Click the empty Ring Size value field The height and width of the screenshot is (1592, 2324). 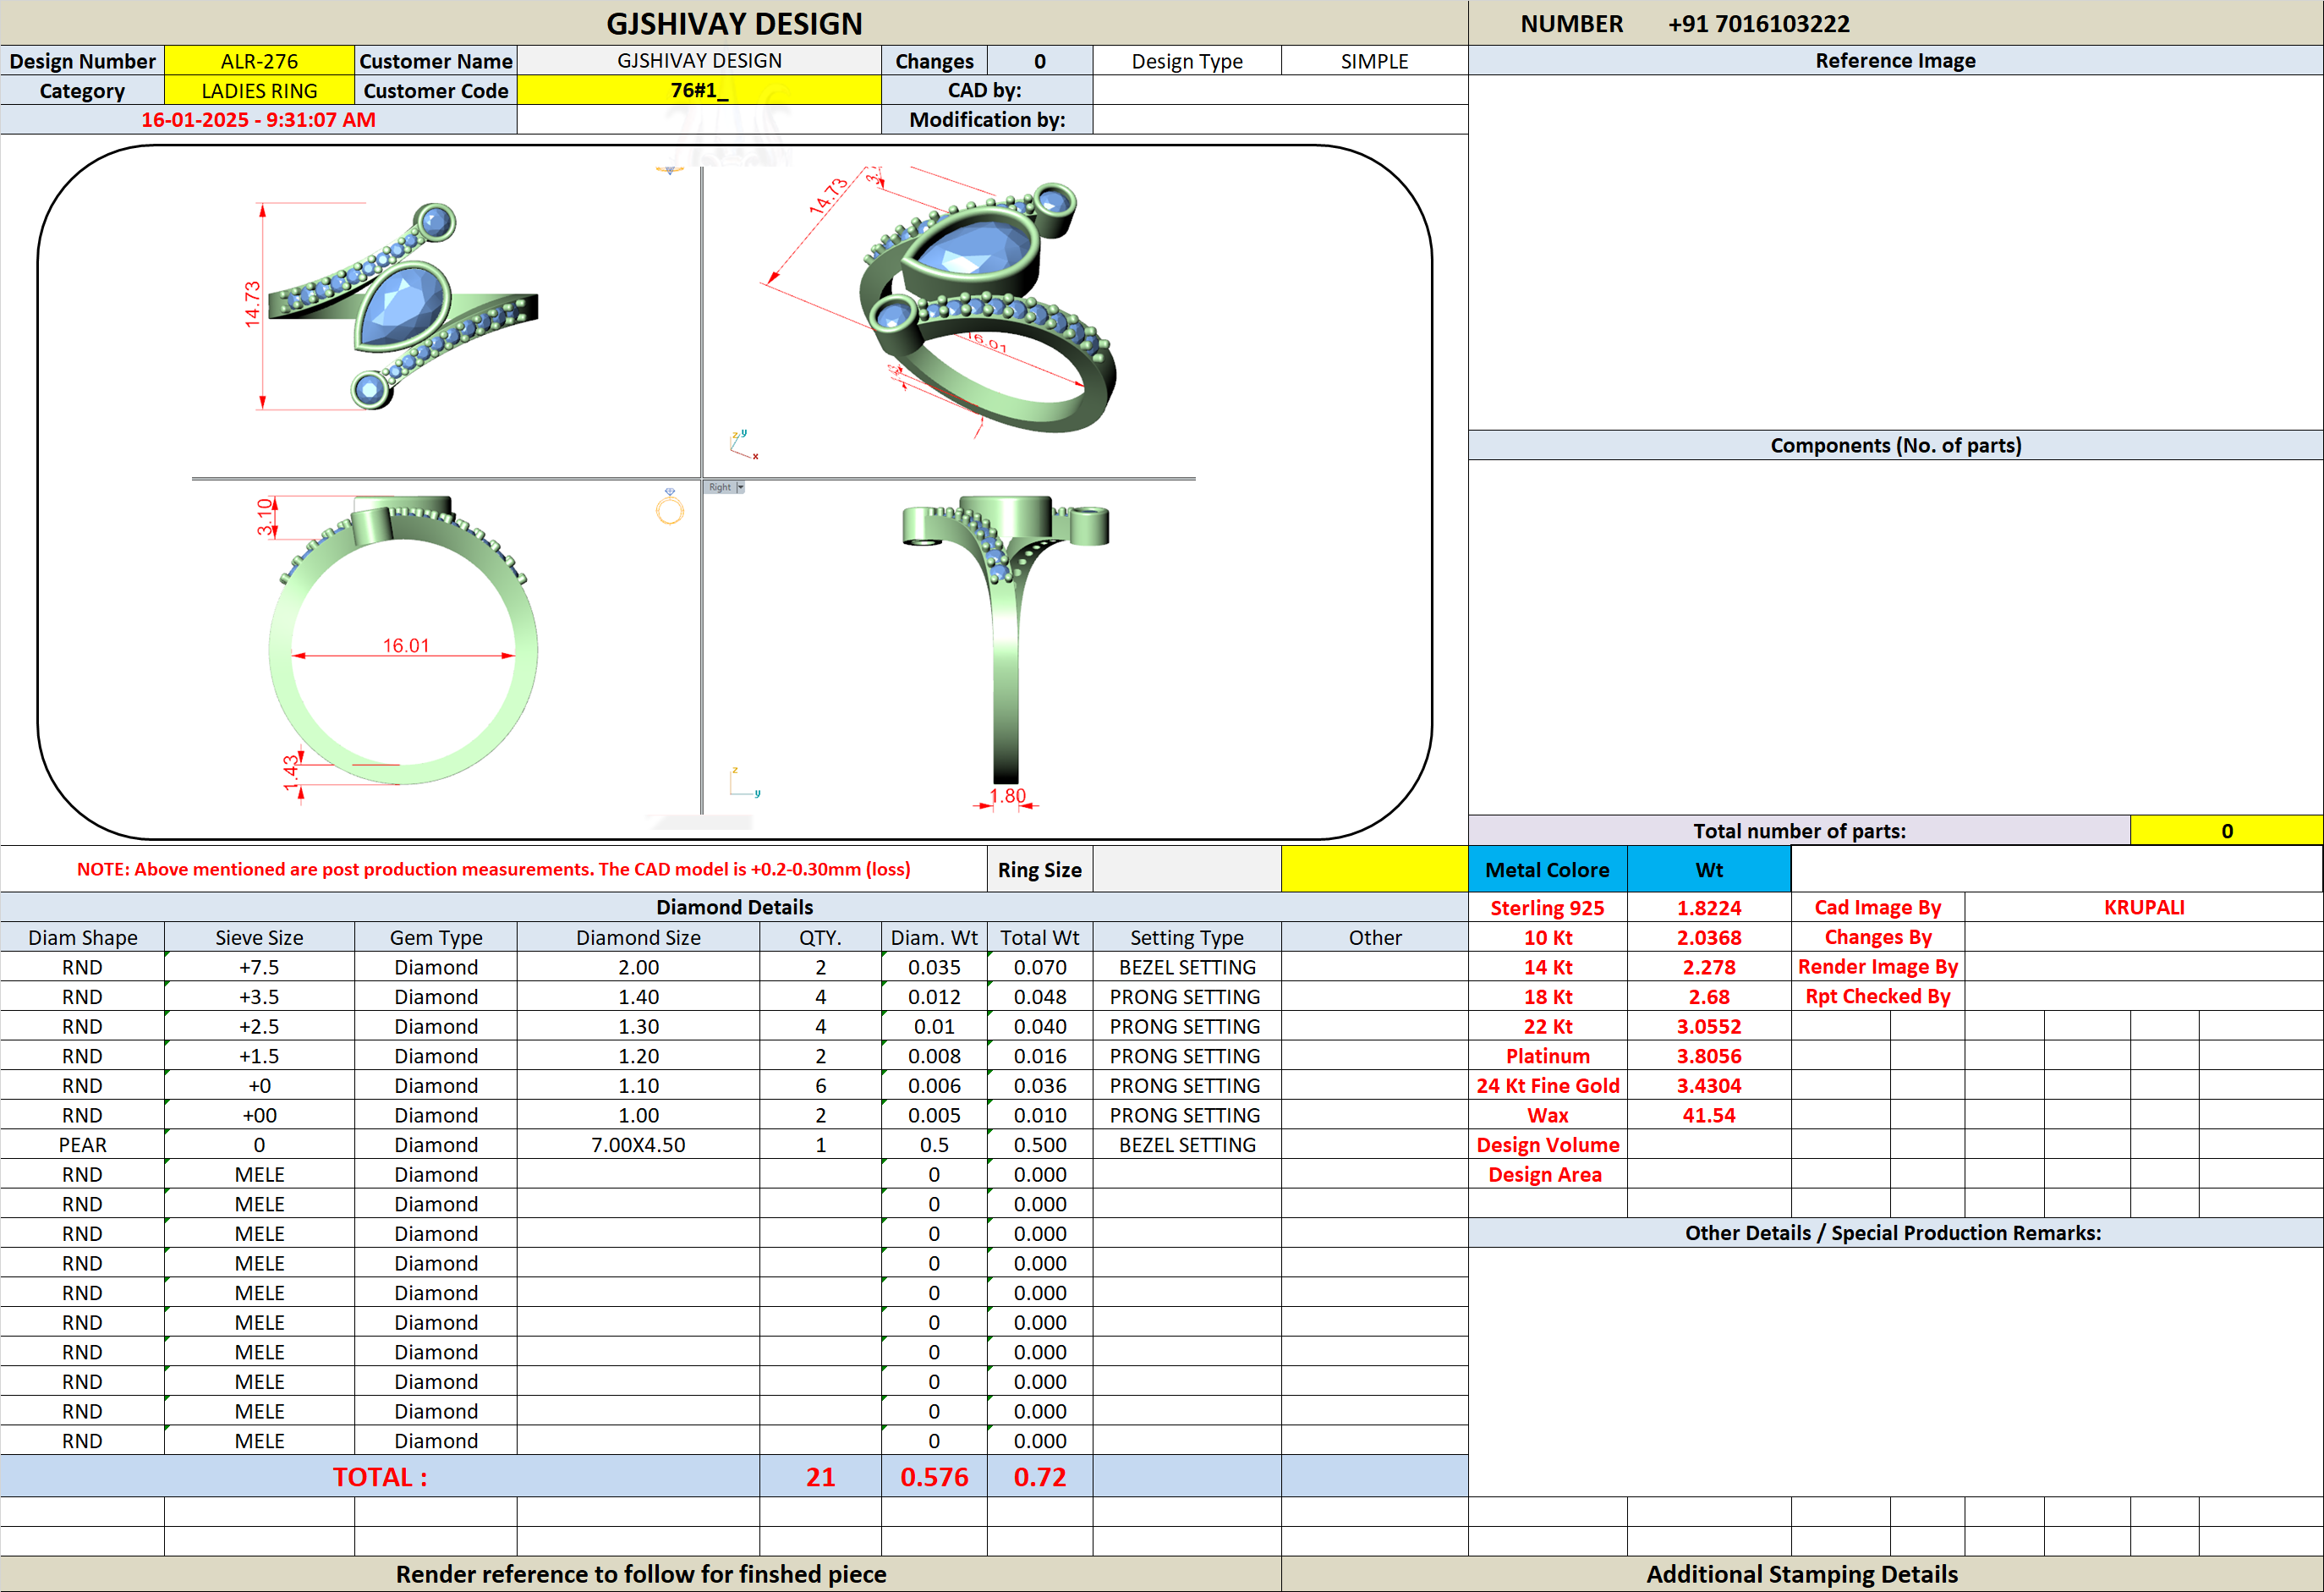click(x=1187, y=869)
